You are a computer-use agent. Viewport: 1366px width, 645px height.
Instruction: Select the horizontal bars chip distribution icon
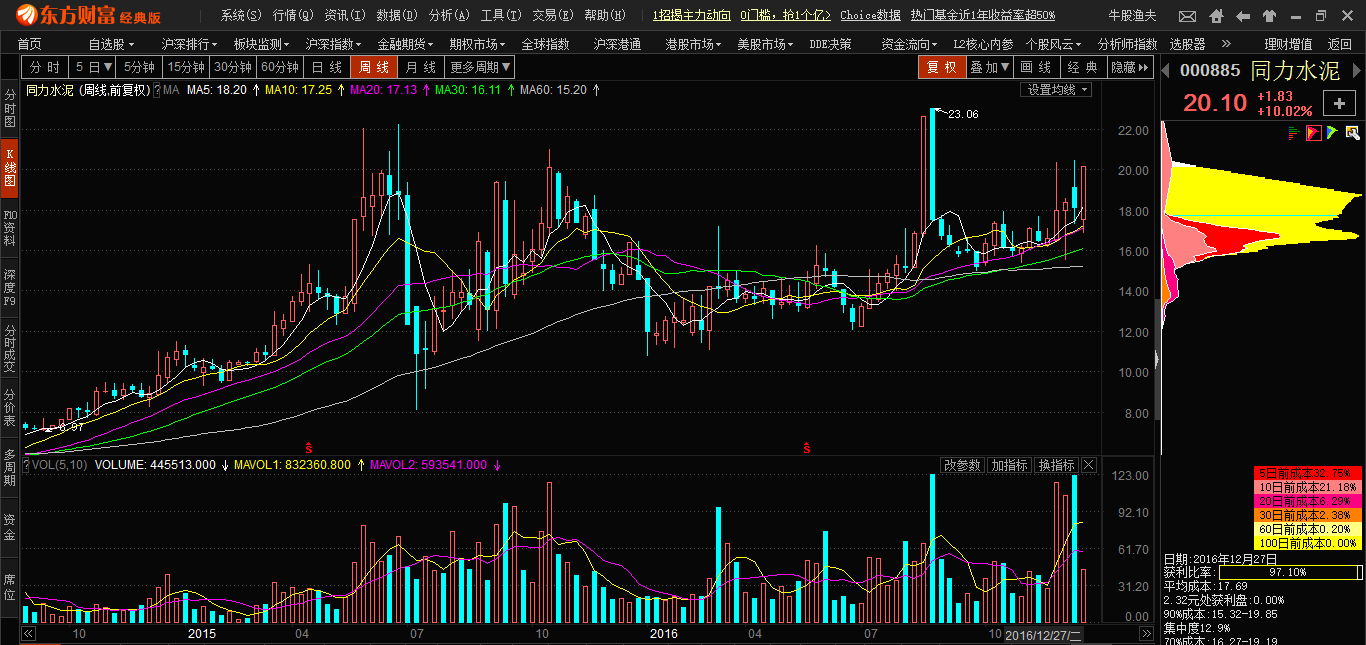1294,132
